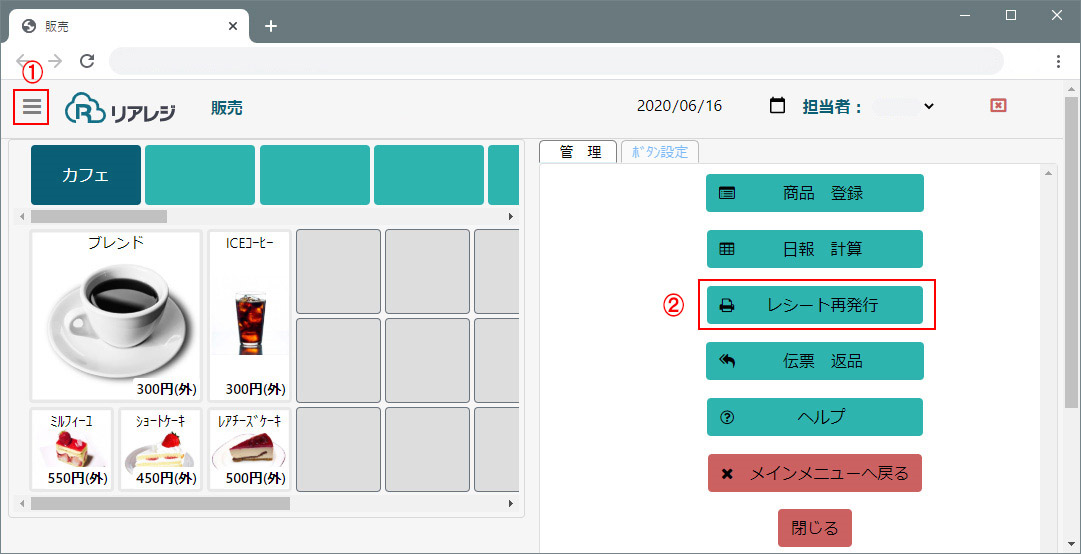The height and width of the screenshot is (554, 1081).
Task: Click the browser address bar
Action: tap(556, 61)
